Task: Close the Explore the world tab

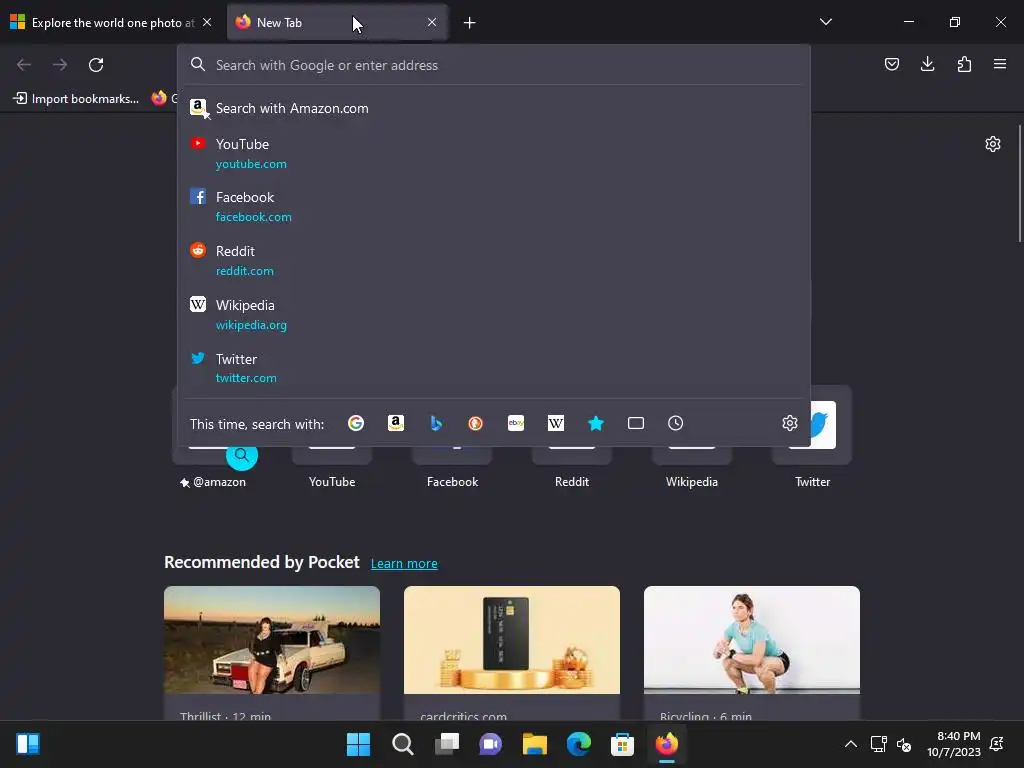Action: [x=207, y=22]
